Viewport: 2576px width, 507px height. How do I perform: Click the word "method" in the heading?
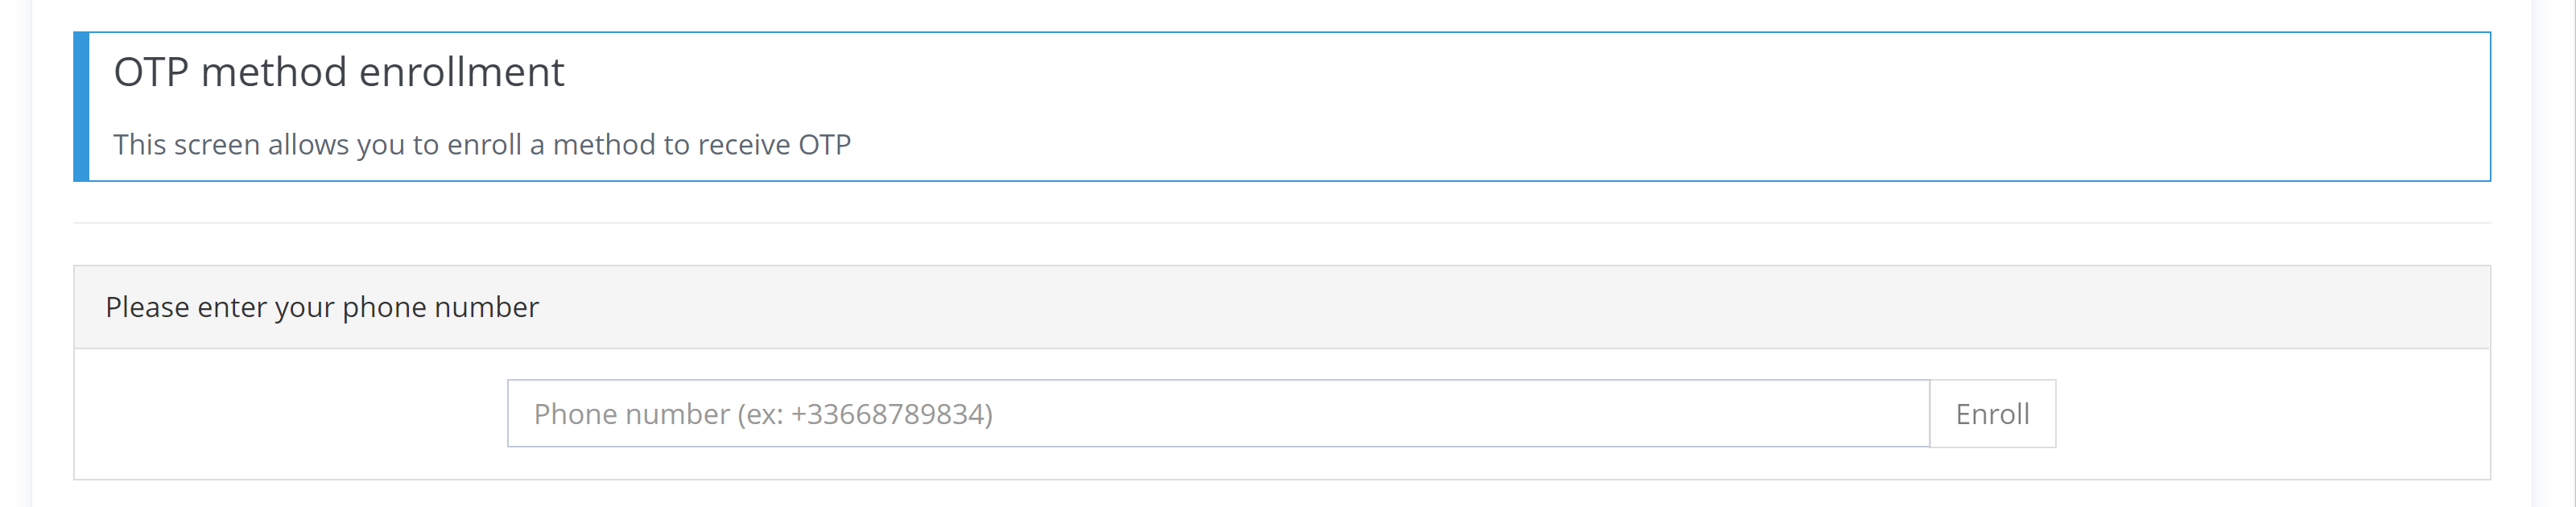(273, 72)
